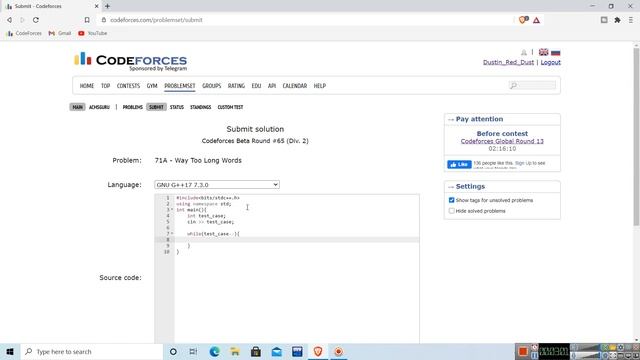The width and height of the screenshot is (640, 360).
Task: Click the Windows taskbar search box
Action: [x=91, y=351]
